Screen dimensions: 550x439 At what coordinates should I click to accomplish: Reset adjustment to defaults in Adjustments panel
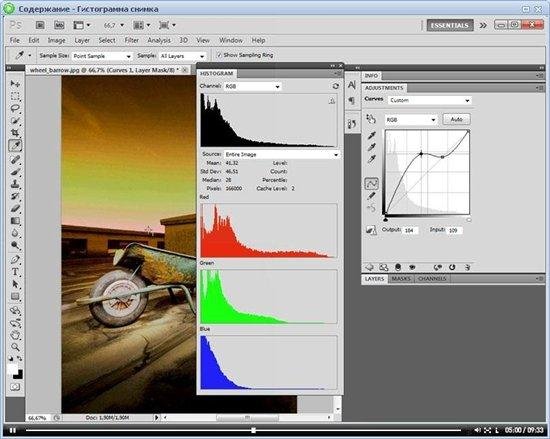tap(452, 268)
